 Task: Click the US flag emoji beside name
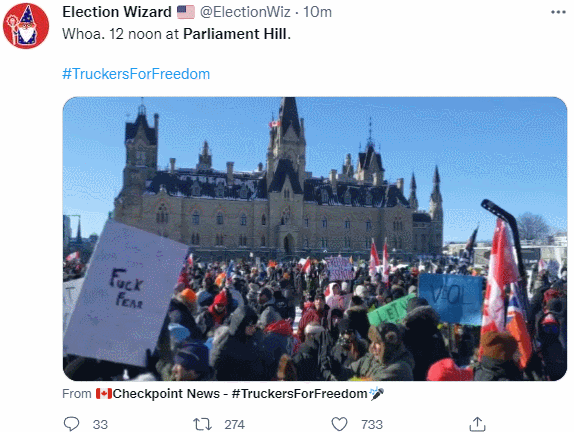pyautogui.click(x=186, y=12)
